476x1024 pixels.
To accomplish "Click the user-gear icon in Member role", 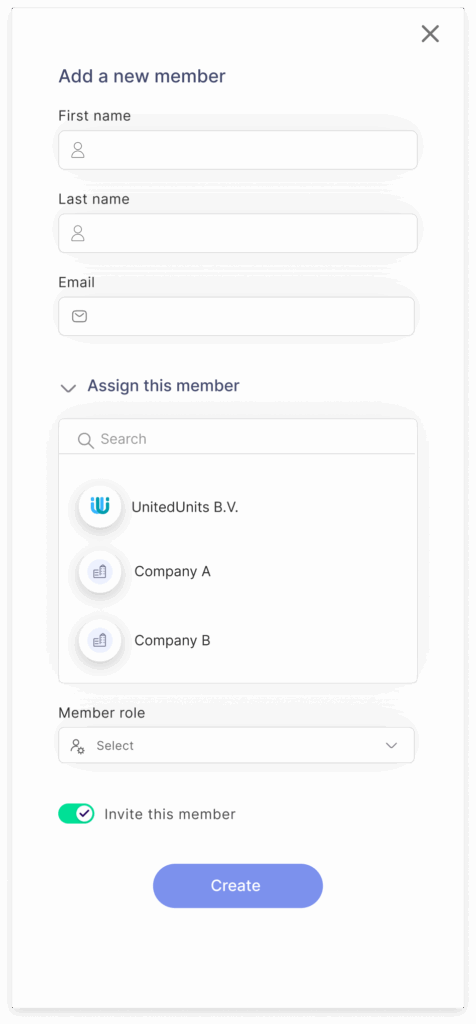I will pyautogui.click(x=78, y=746).
